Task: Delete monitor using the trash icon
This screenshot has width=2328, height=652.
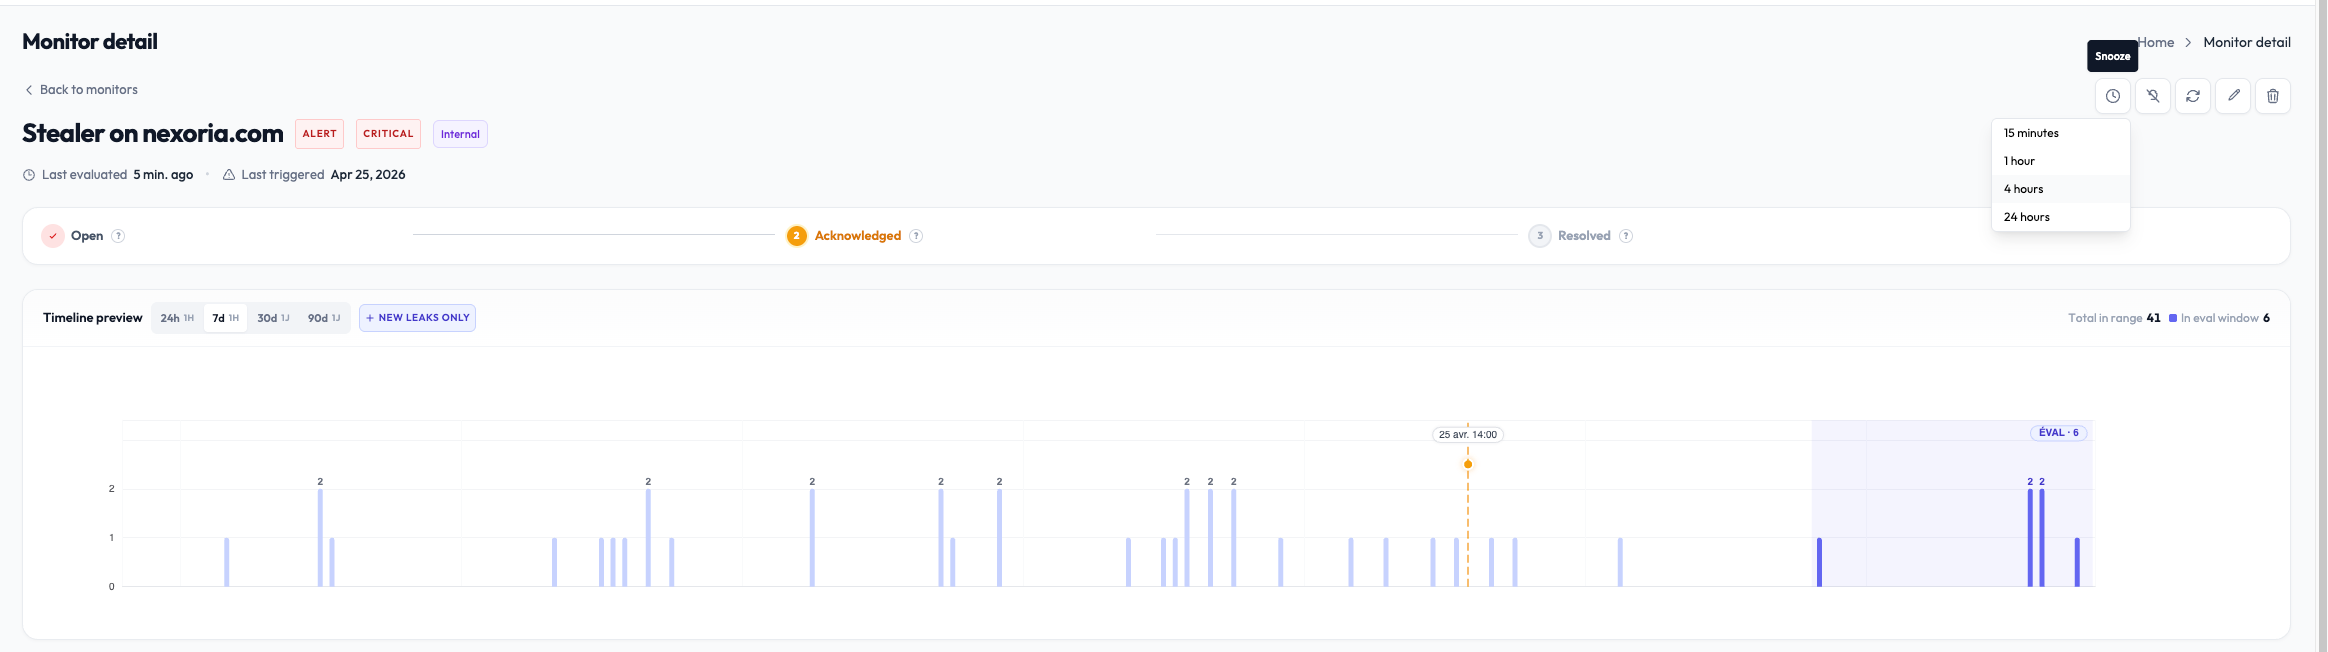Action: [x=2272, y=96]
